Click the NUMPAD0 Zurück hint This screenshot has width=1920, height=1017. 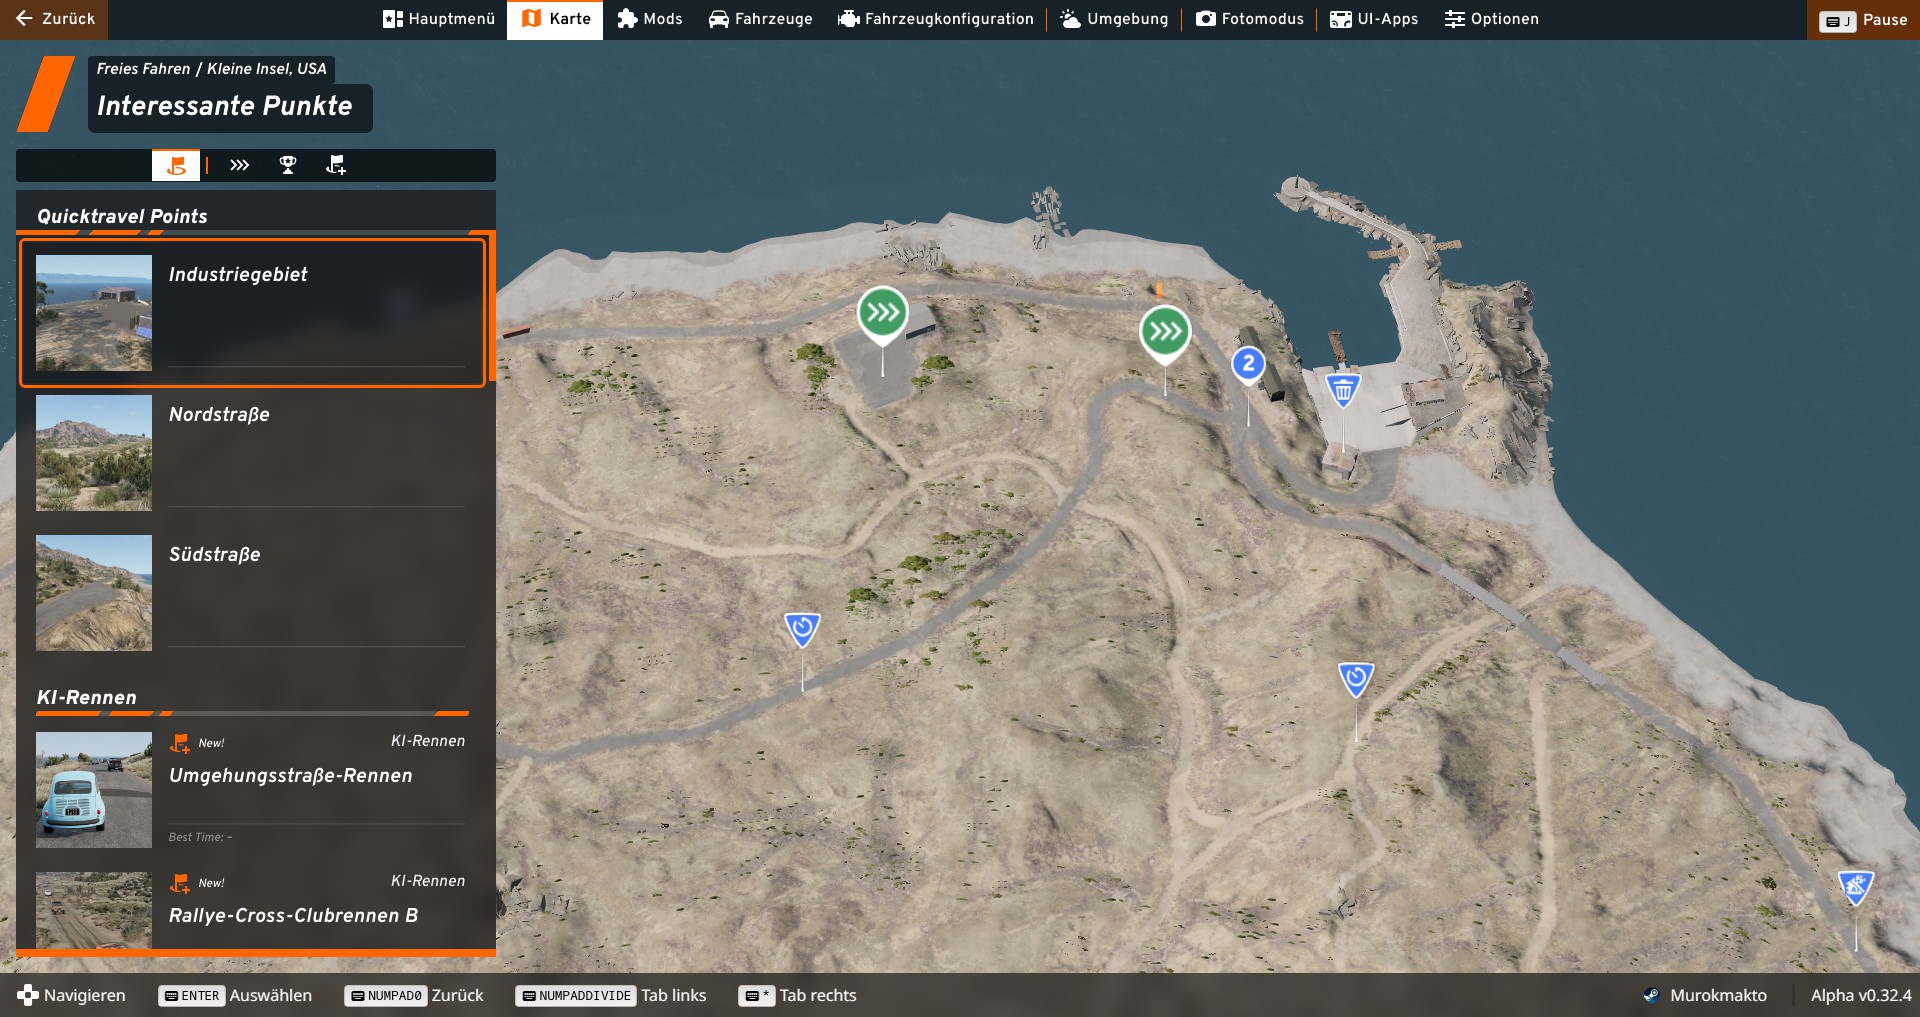click(x=414, y=995)
